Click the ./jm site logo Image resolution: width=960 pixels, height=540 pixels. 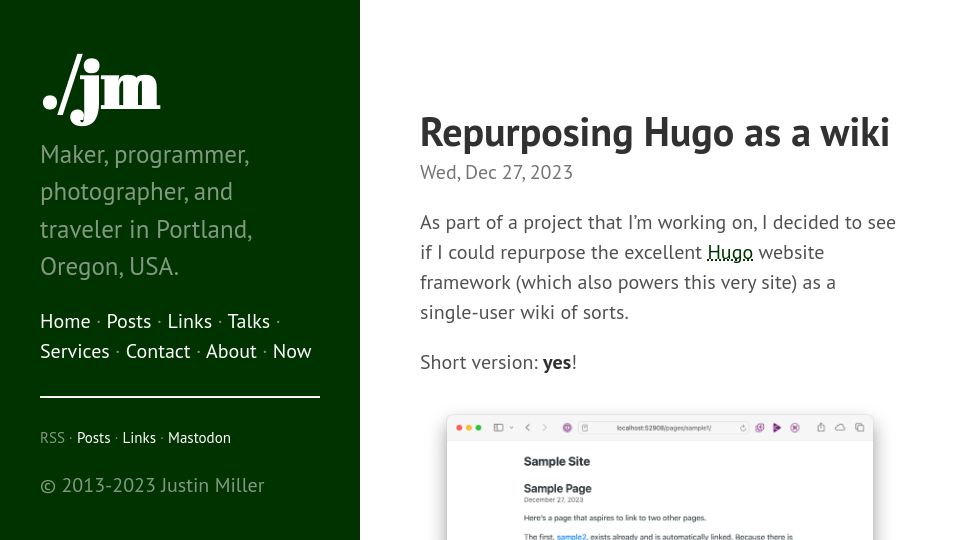coord(102,90)
